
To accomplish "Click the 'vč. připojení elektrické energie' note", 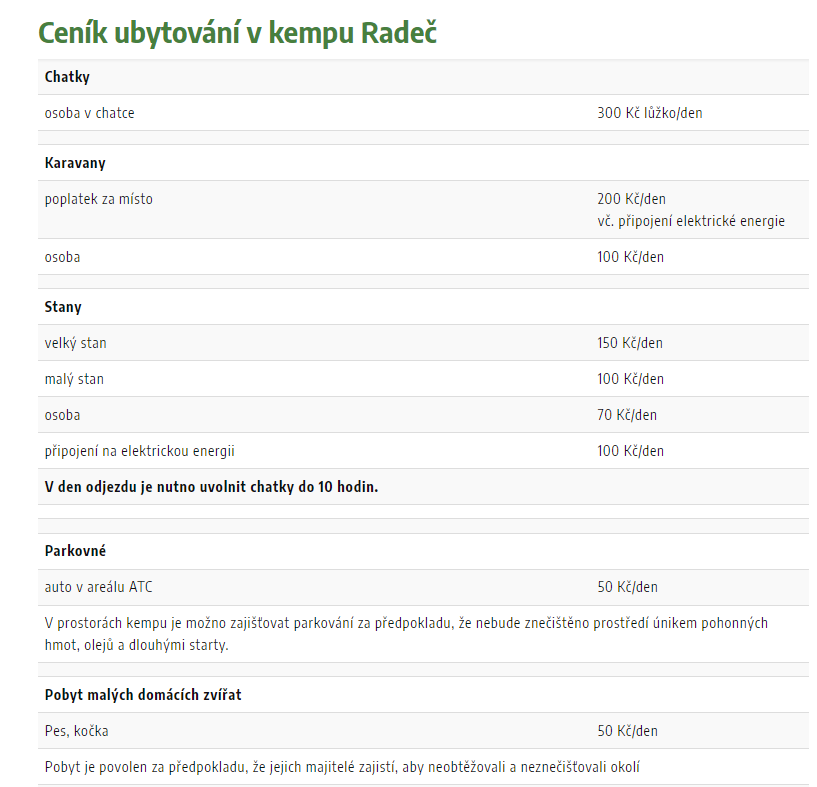I will 690,221.
